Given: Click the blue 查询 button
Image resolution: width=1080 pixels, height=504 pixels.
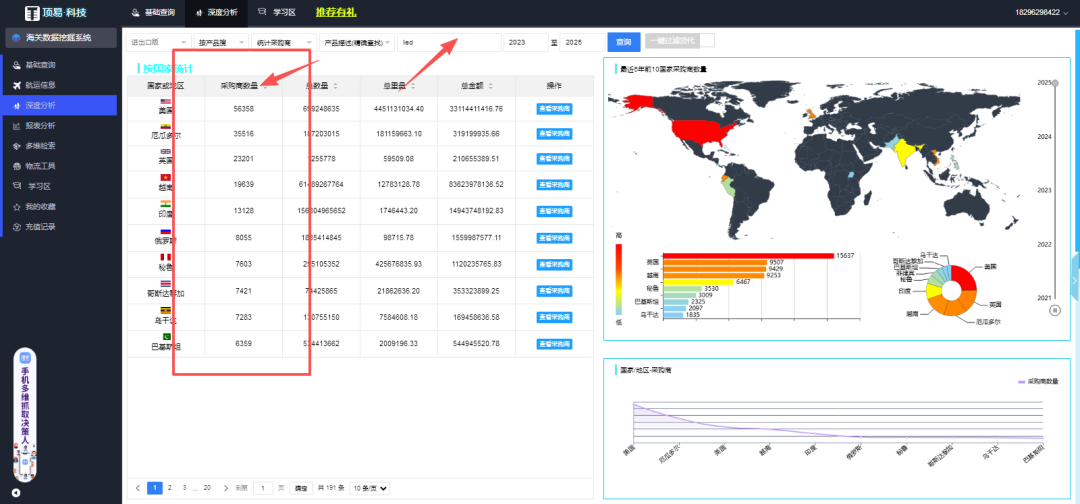Looking at the screenshot, I should click(624, 42).
